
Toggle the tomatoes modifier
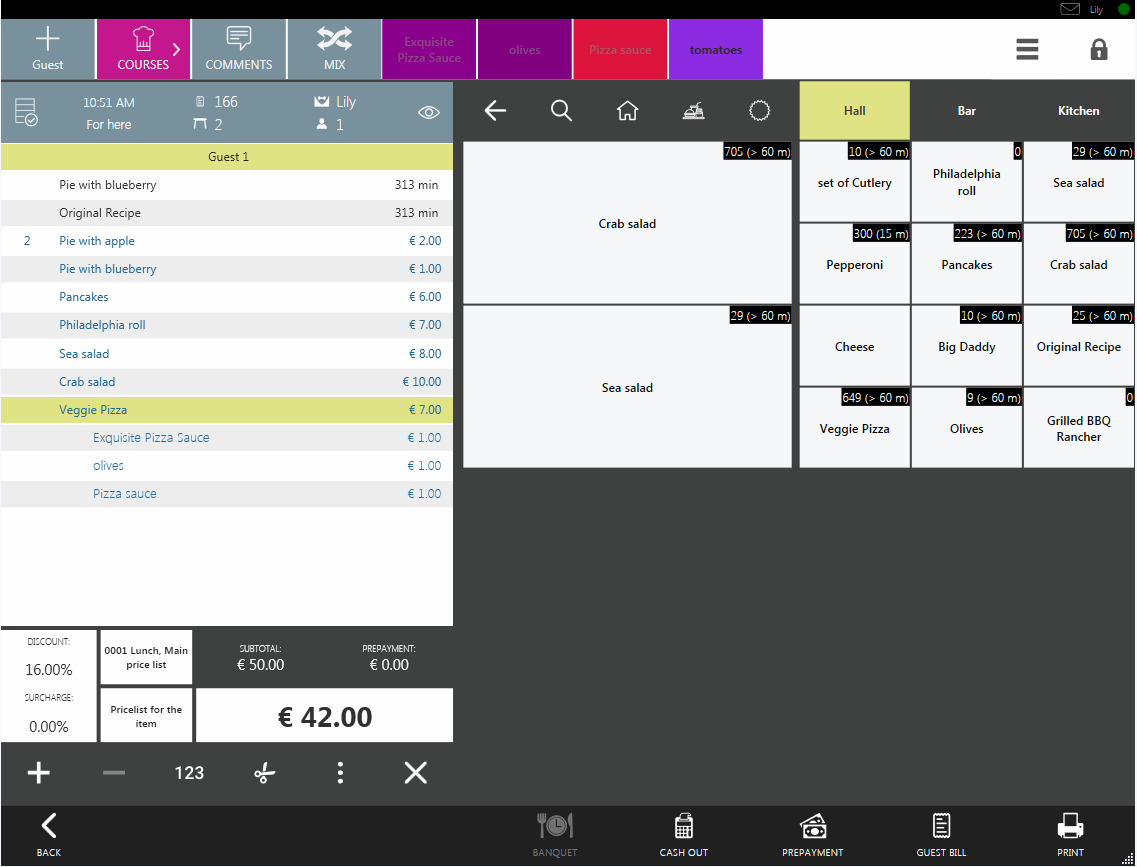(715, 50)
